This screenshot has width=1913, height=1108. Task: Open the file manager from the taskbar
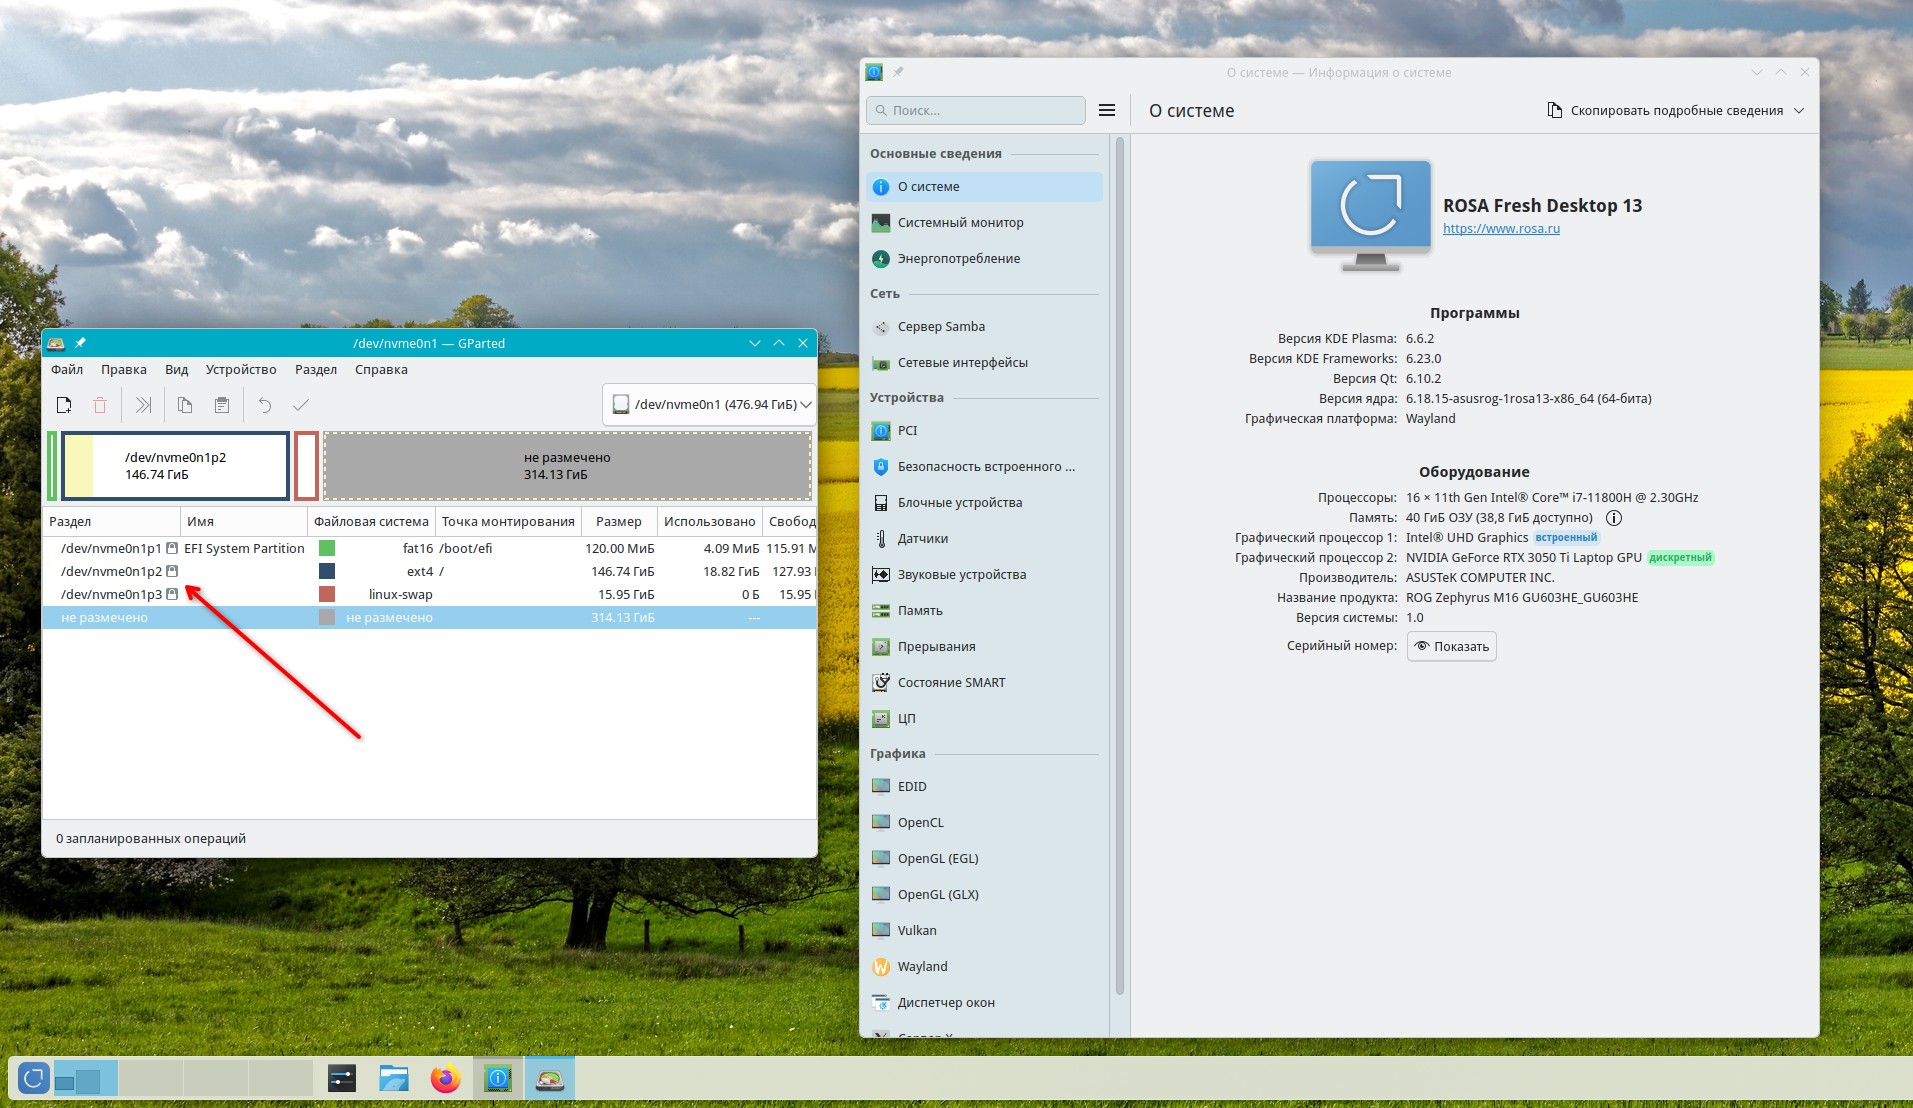394,1079
